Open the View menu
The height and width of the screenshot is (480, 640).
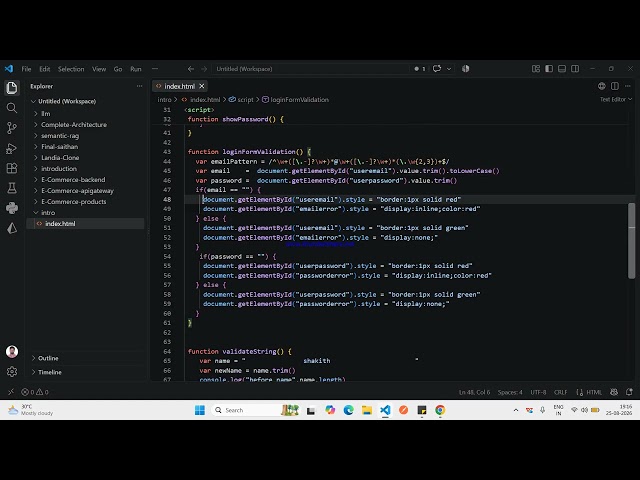click(x=99, y=69)
